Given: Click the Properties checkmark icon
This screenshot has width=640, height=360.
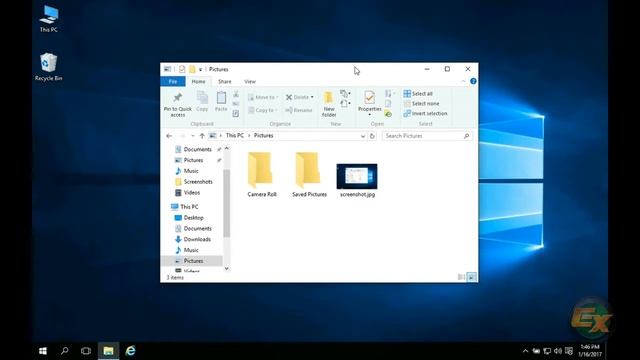Looking at the screenshot, I should point(369,98).
